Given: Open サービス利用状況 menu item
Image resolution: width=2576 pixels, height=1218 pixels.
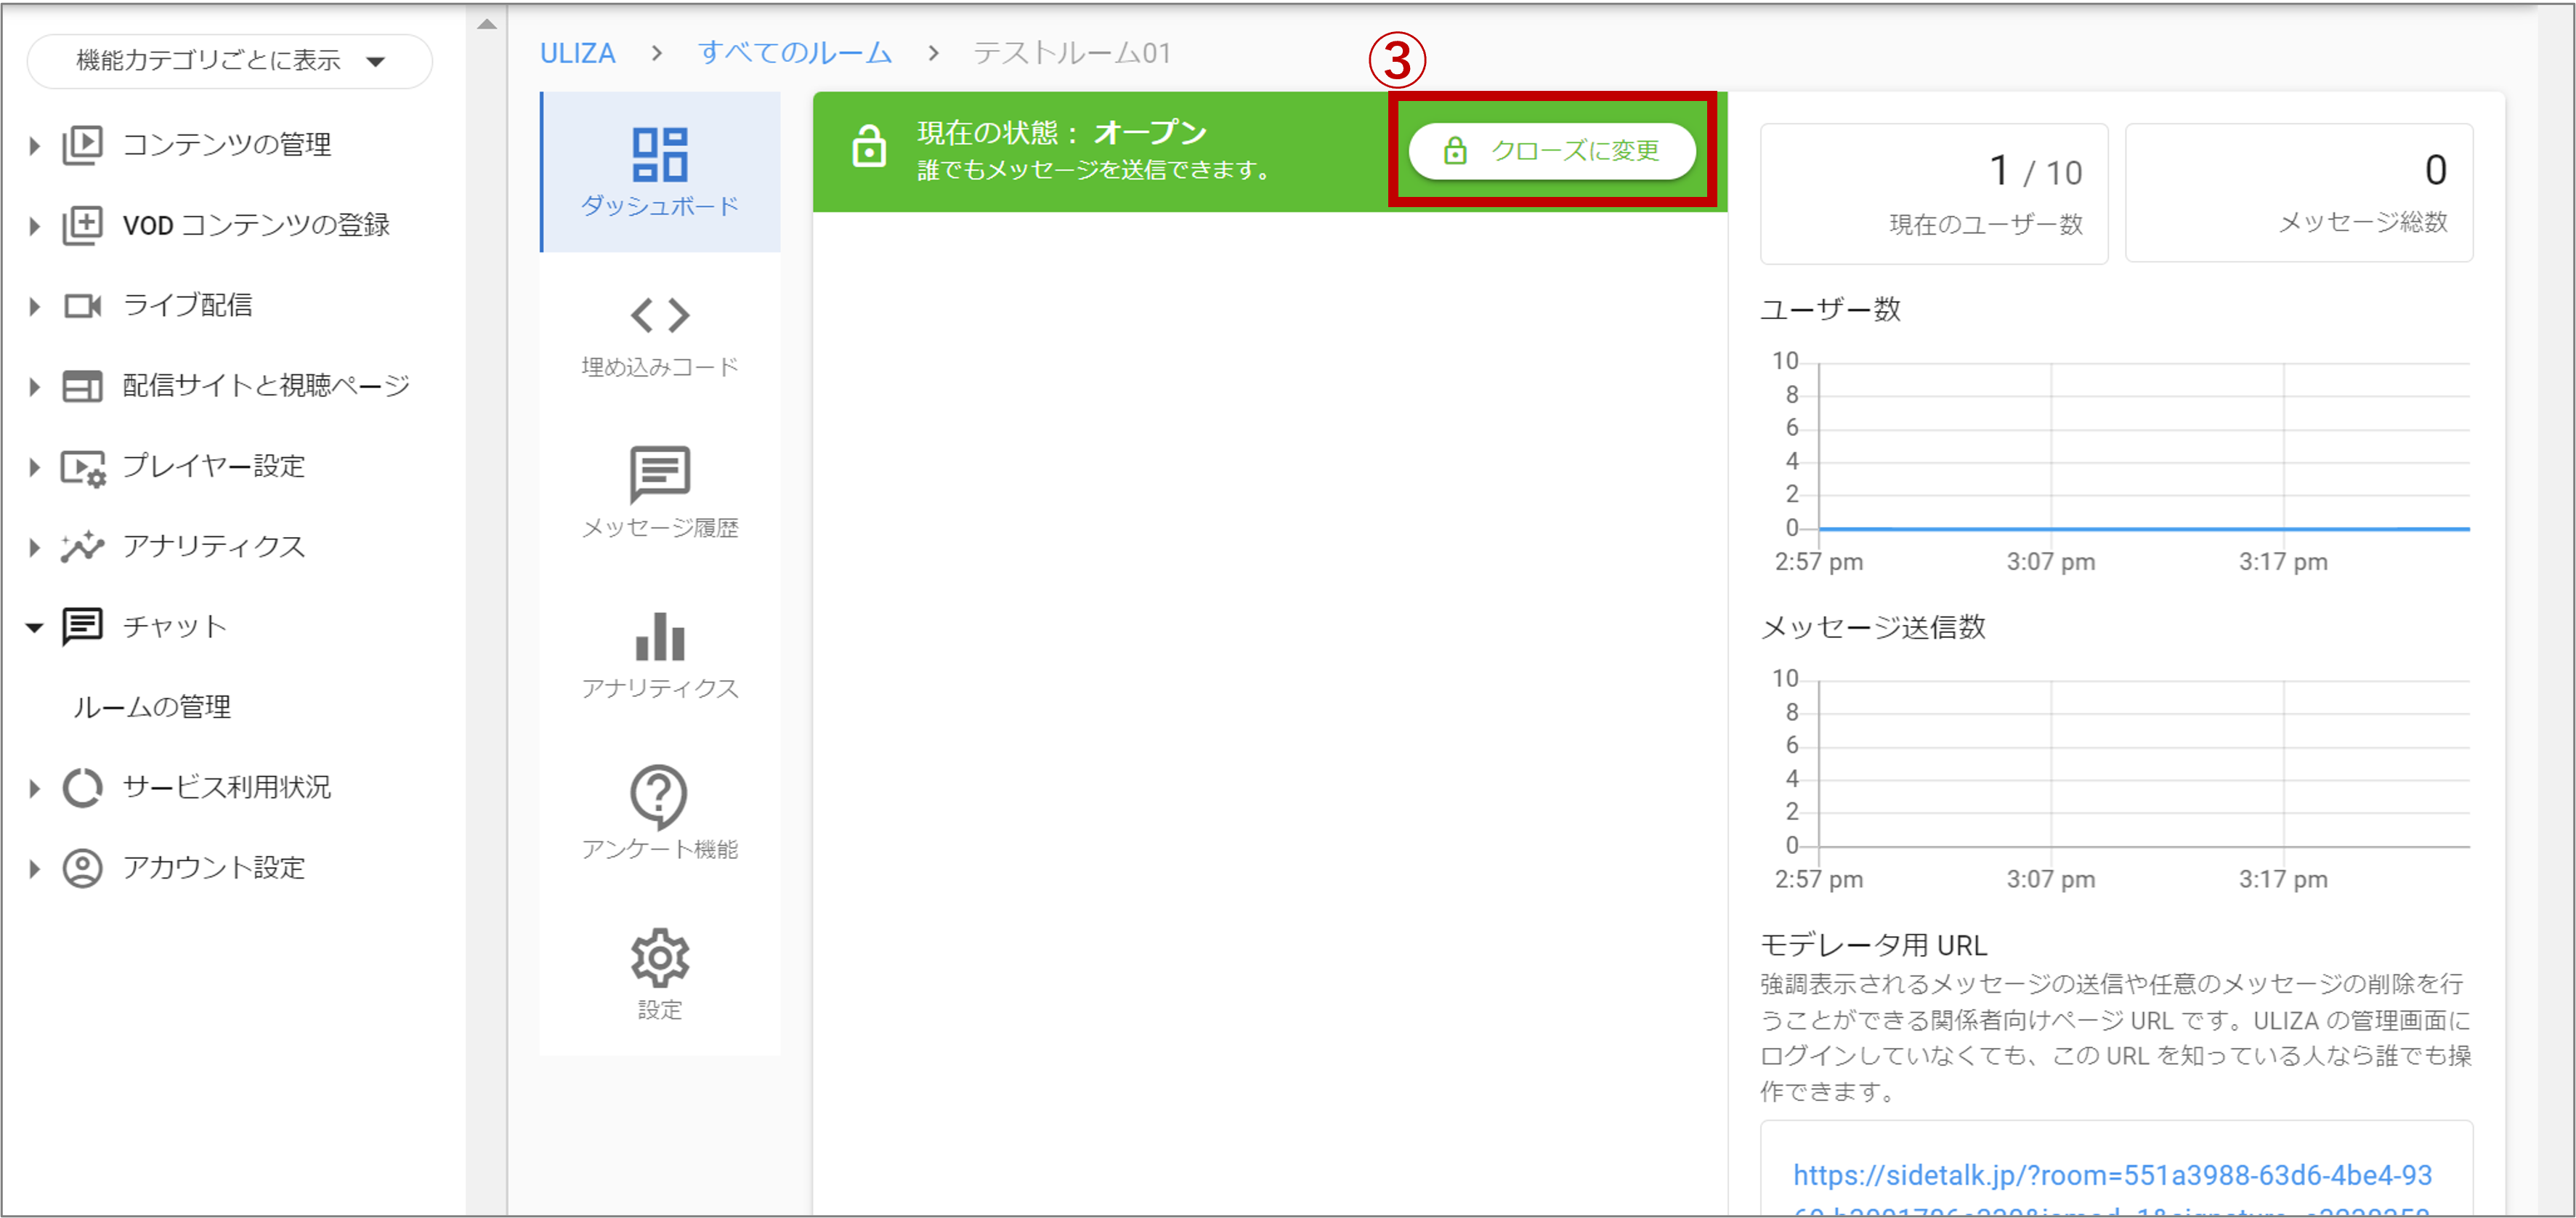Looking at the screenshot, I should (226, 788).
